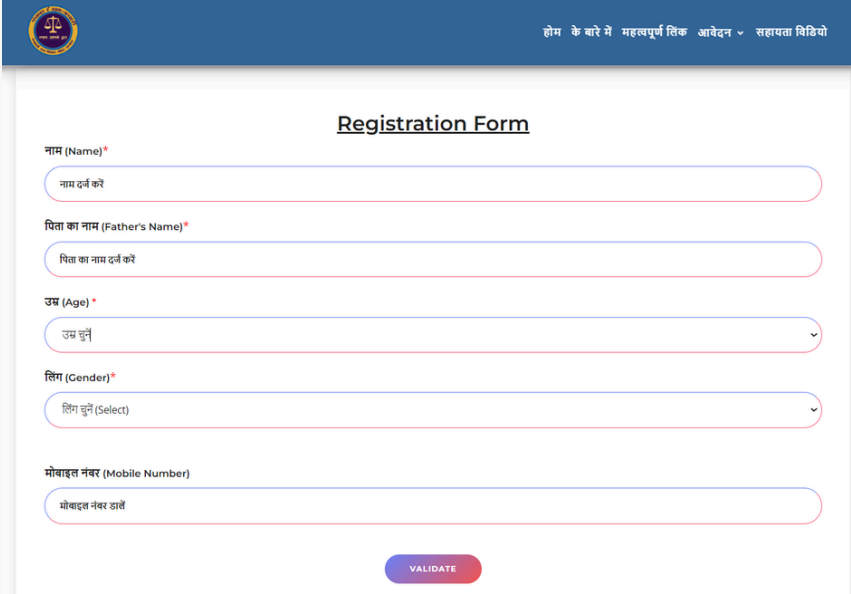
Task: Open महत्वपूर्ण लिंक in navigation bar
Action: point(654,32)
